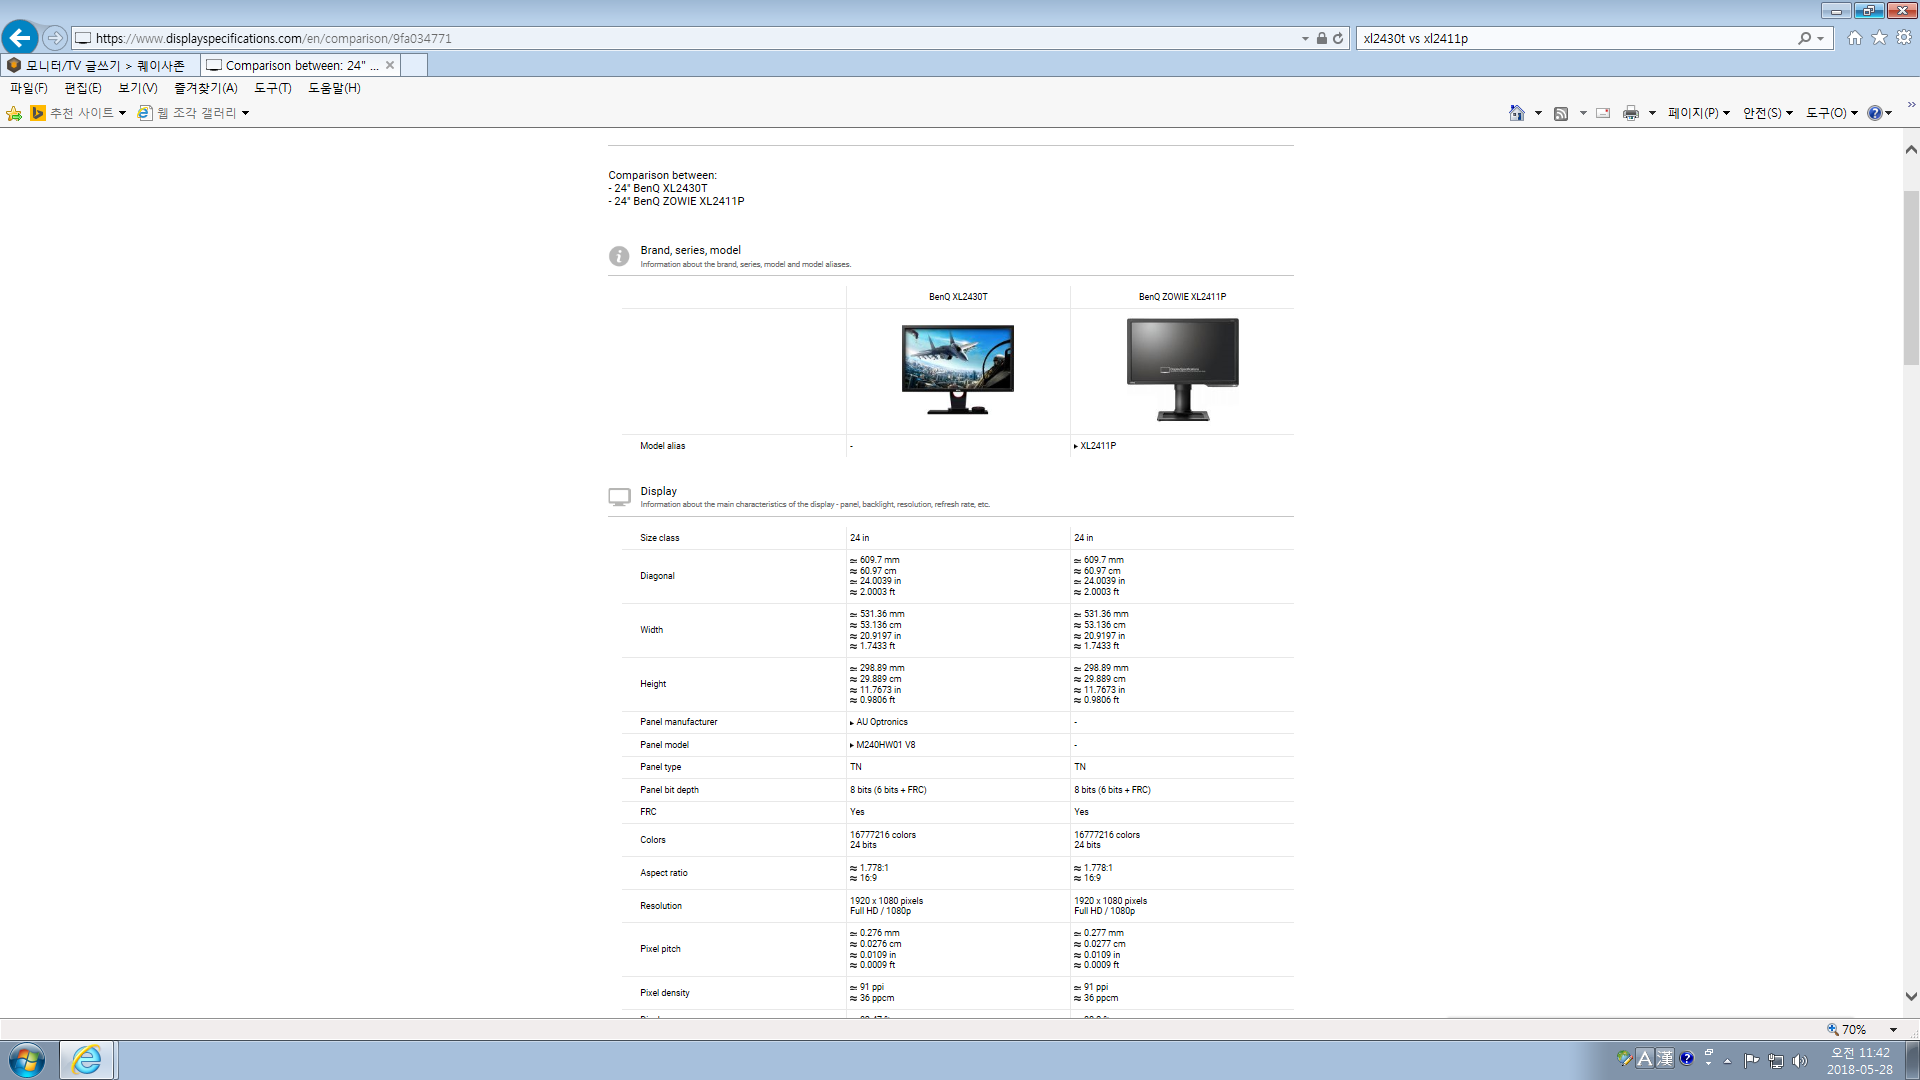This screenshot has width=1920, height=1080.
Task: Open the Tools gear icon at top right
Action: coord(1904,38)
